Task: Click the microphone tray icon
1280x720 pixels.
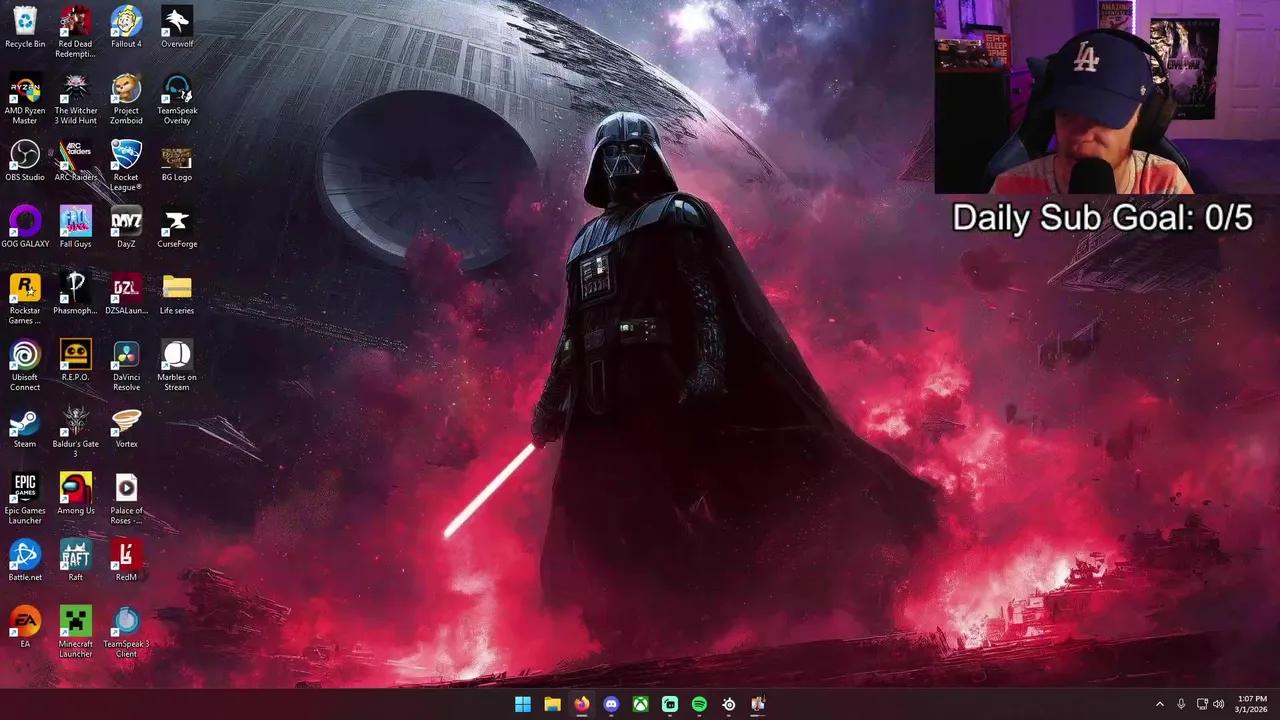Action: click(x=1181, y=704)
